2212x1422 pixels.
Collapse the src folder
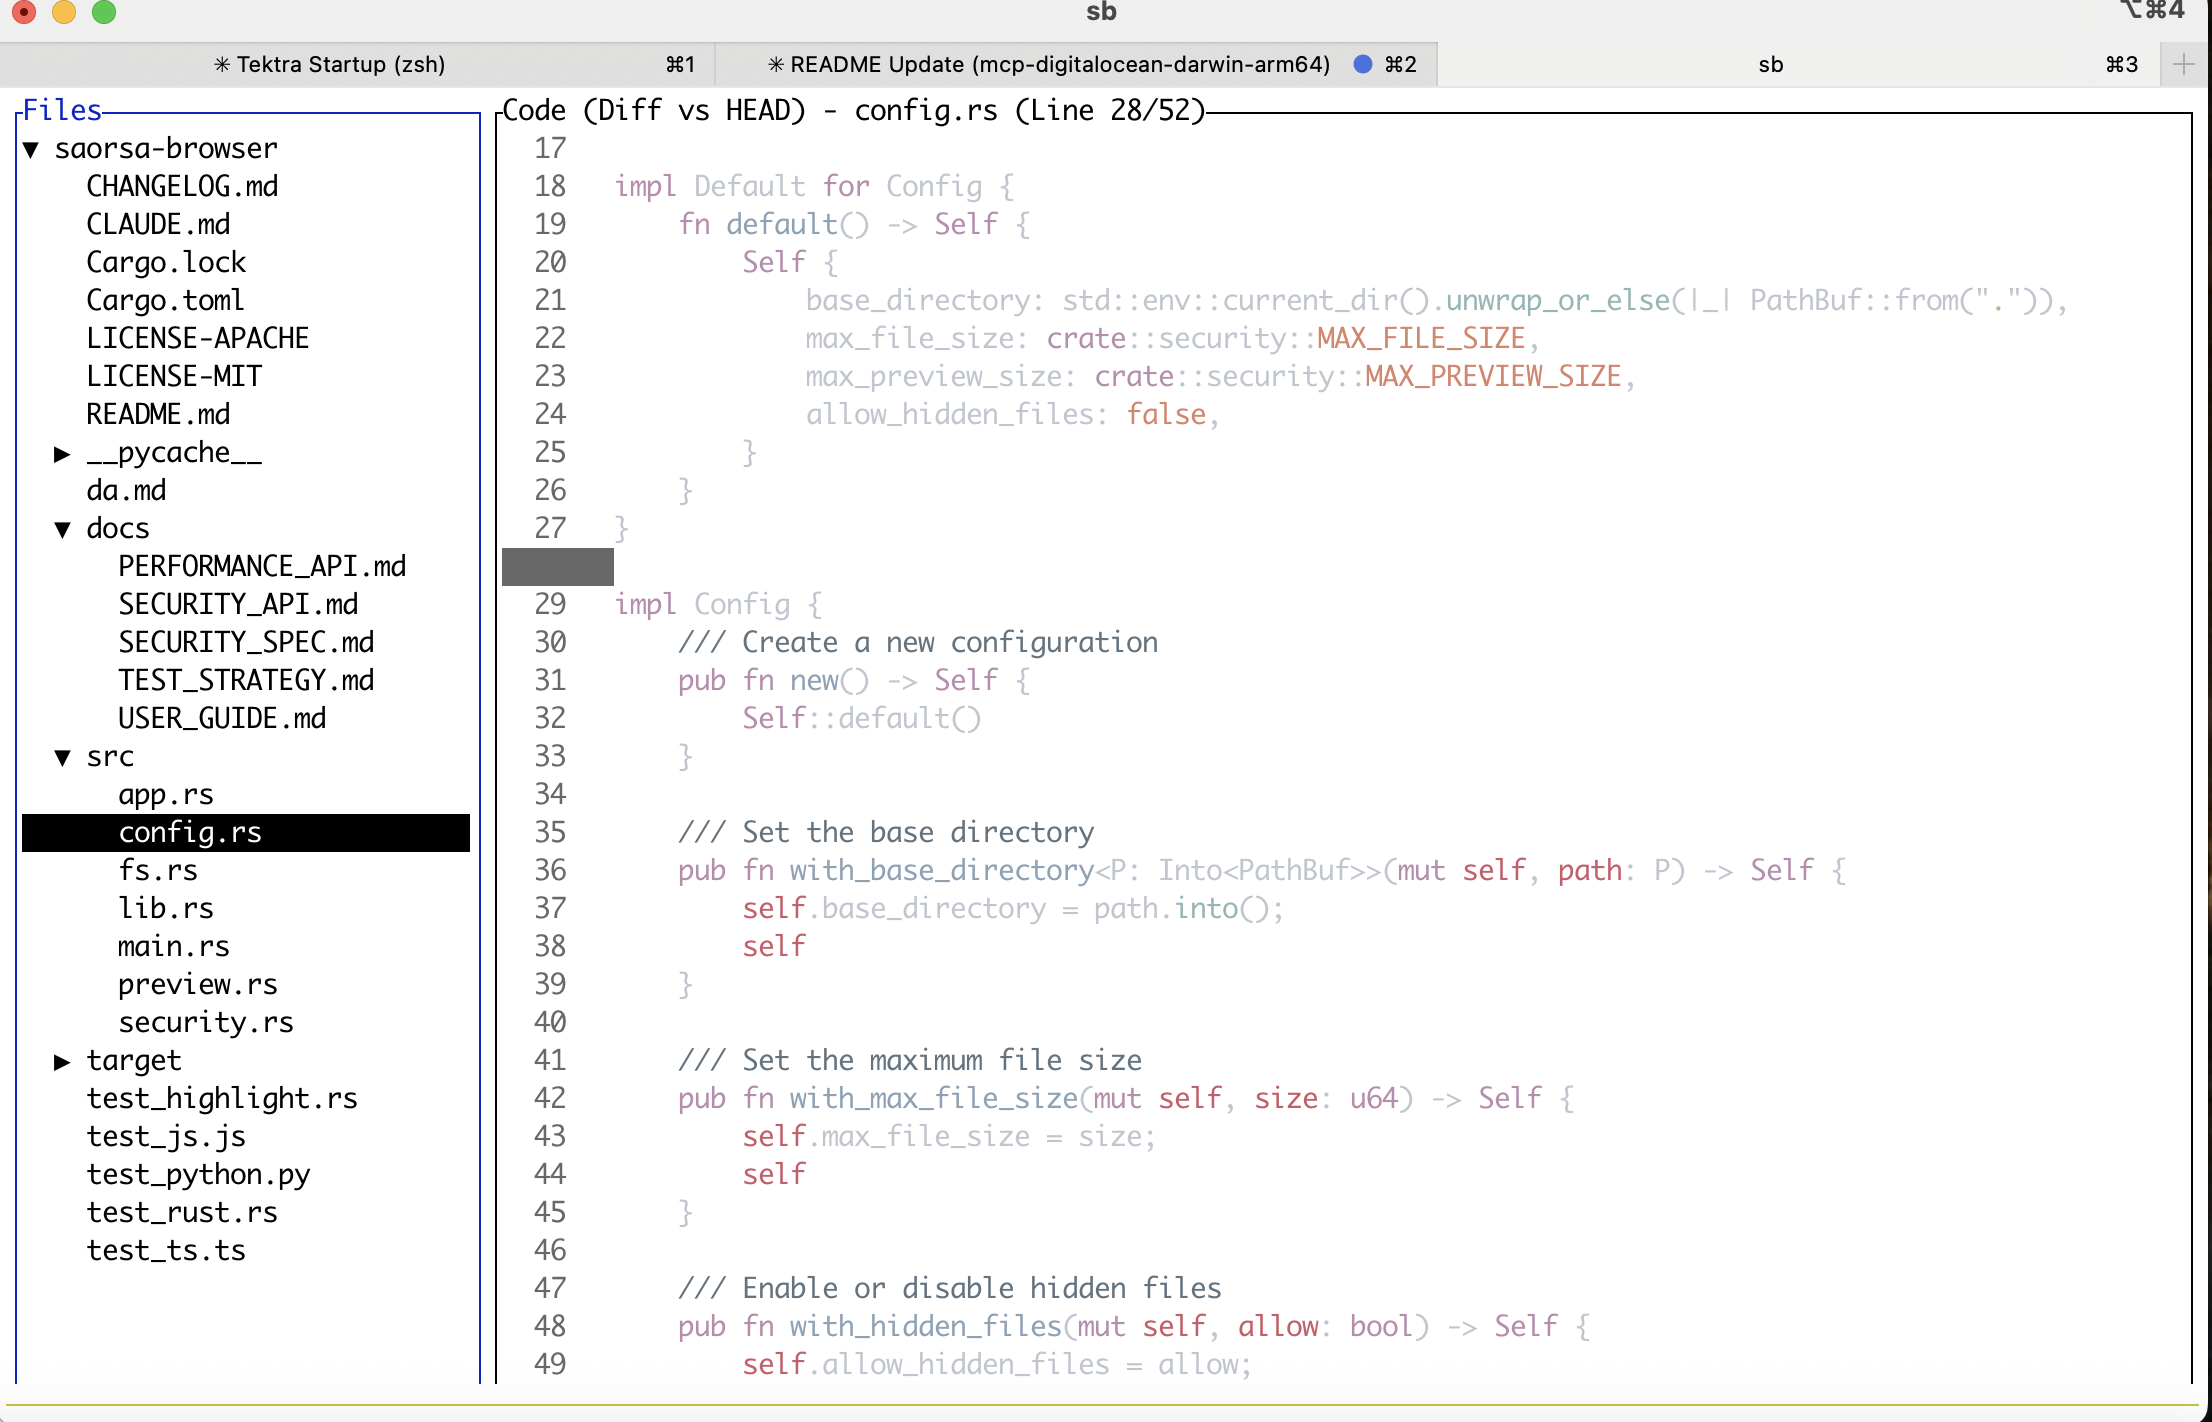[x=63, y=756]
